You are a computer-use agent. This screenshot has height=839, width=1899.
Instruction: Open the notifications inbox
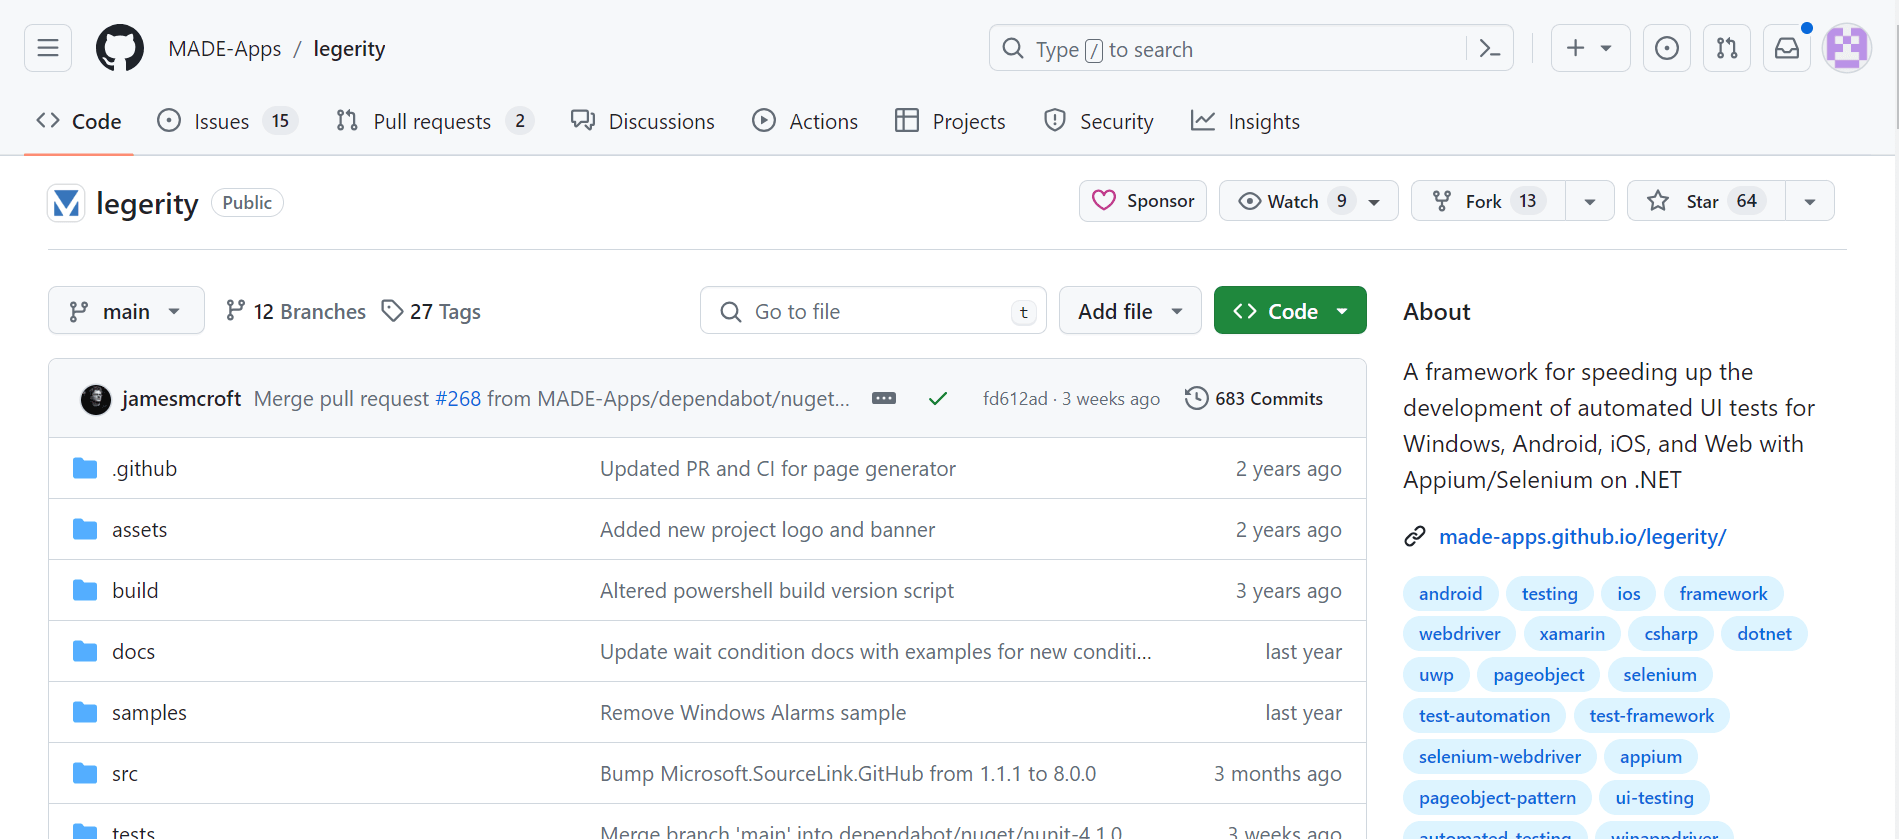(1786, 48)
